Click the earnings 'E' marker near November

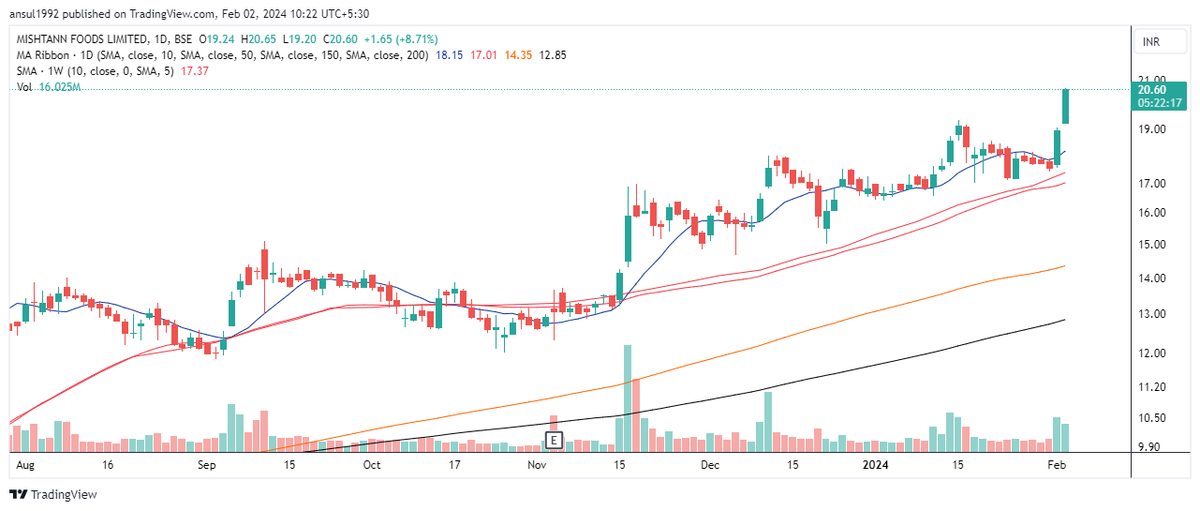(x=552, y=440)
